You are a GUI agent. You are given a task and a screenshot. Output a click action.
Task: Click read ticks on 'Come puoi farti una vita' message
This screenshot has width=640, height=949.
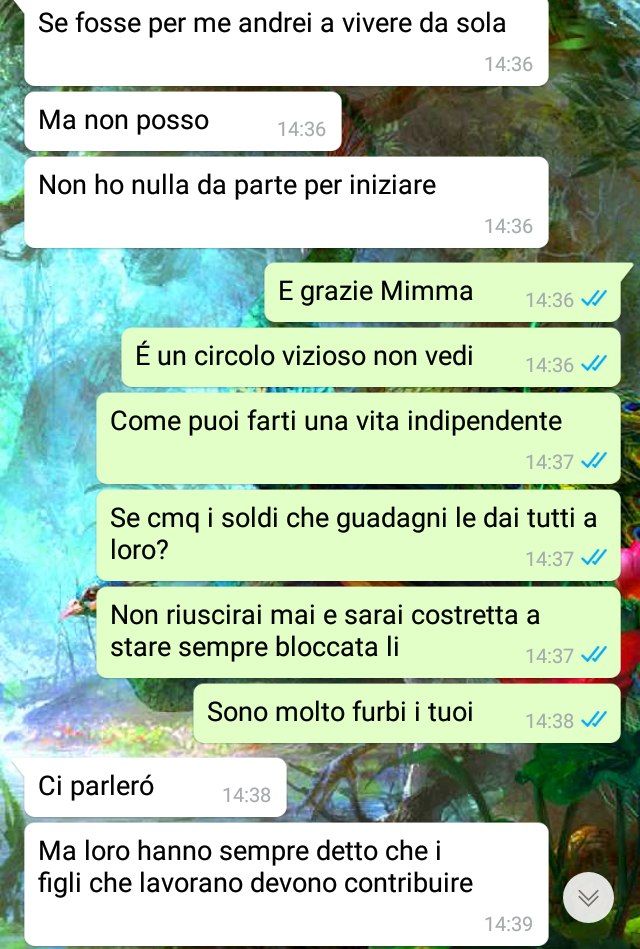[x=593, y=461]
